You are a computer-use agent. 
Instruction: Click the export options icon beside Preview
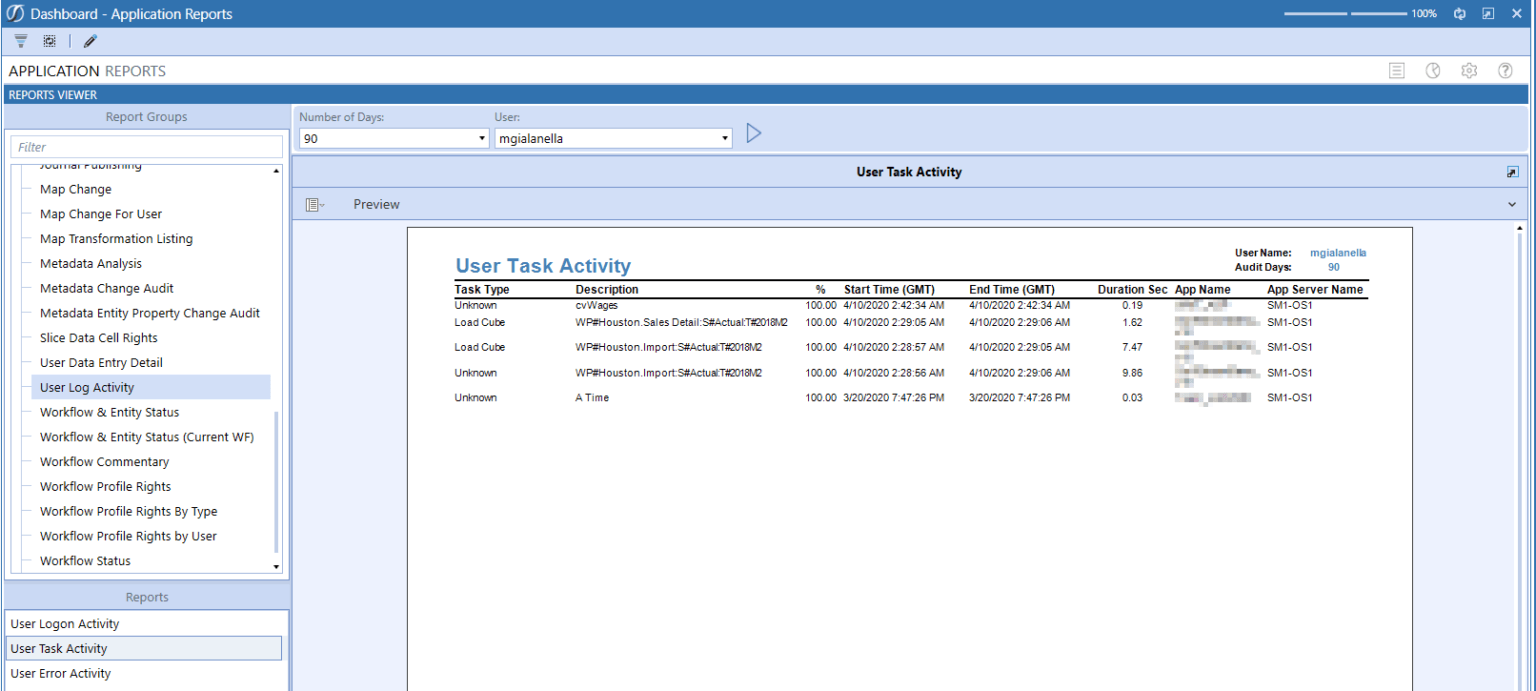point(314,204)
